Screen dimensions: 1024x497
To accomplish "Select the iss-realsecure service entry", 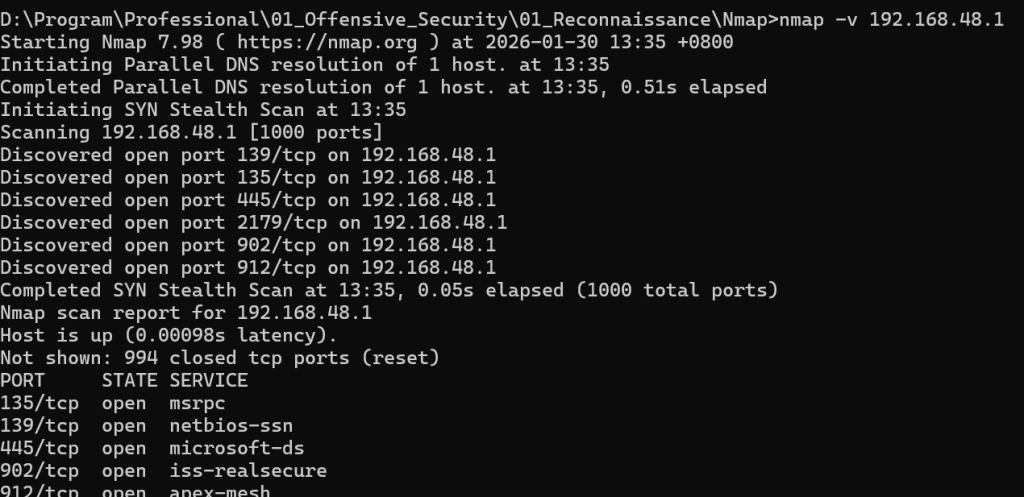I will tap(248, 470).
